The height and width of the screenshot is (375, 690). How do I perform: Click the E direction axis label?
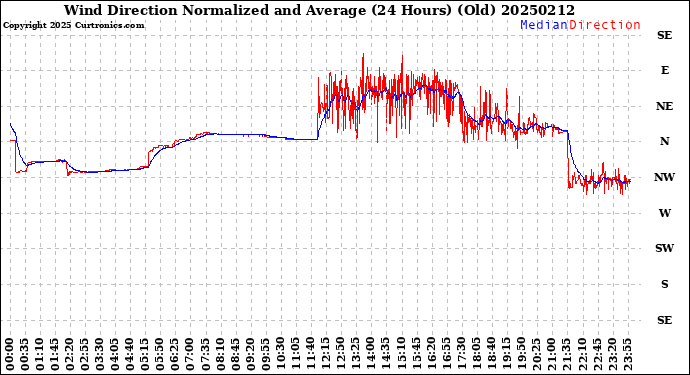[x=665, y=70]
